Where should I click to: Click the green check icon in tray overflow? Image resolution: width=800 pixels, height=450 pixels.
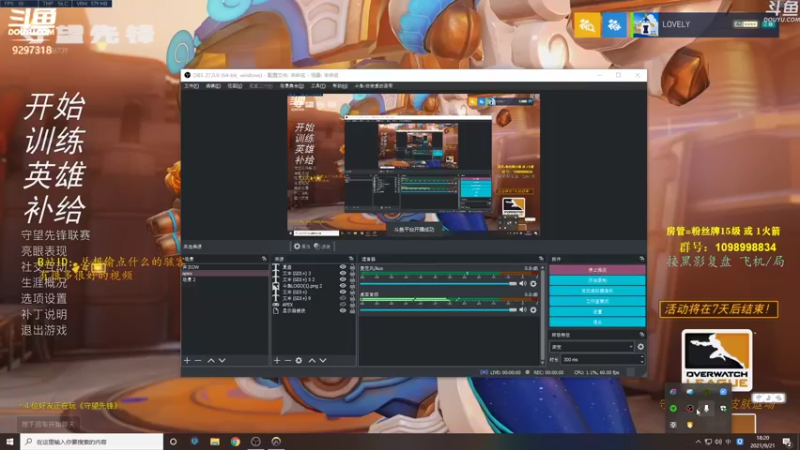click(x=673, y=408)
